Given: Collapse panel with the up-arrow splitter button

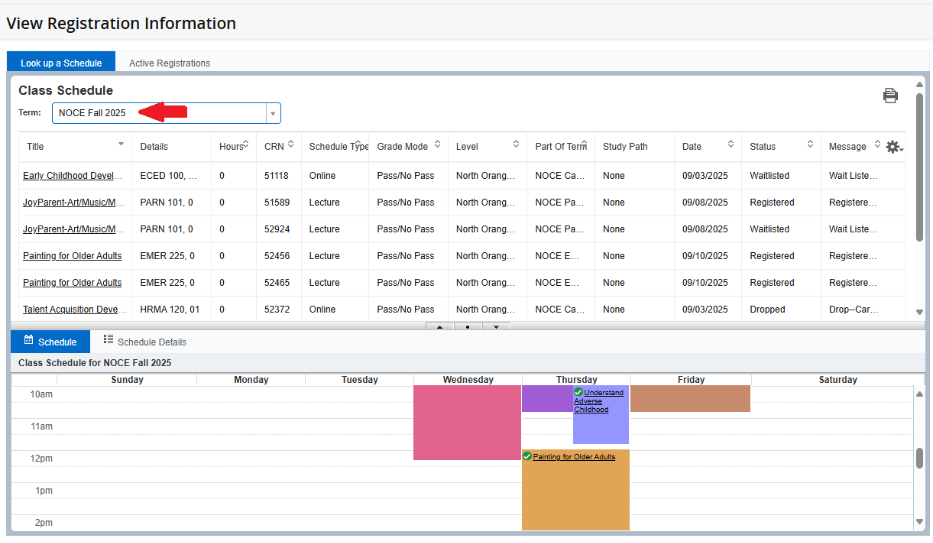Looking at the screenshot, I should pyautogui.click(x=439, y=326).
